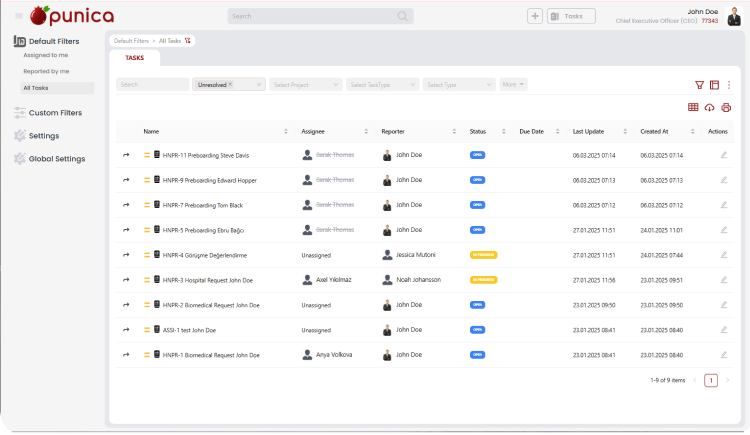
Task: Select All Tasks filter in sidebar
Action: point(57,88)
